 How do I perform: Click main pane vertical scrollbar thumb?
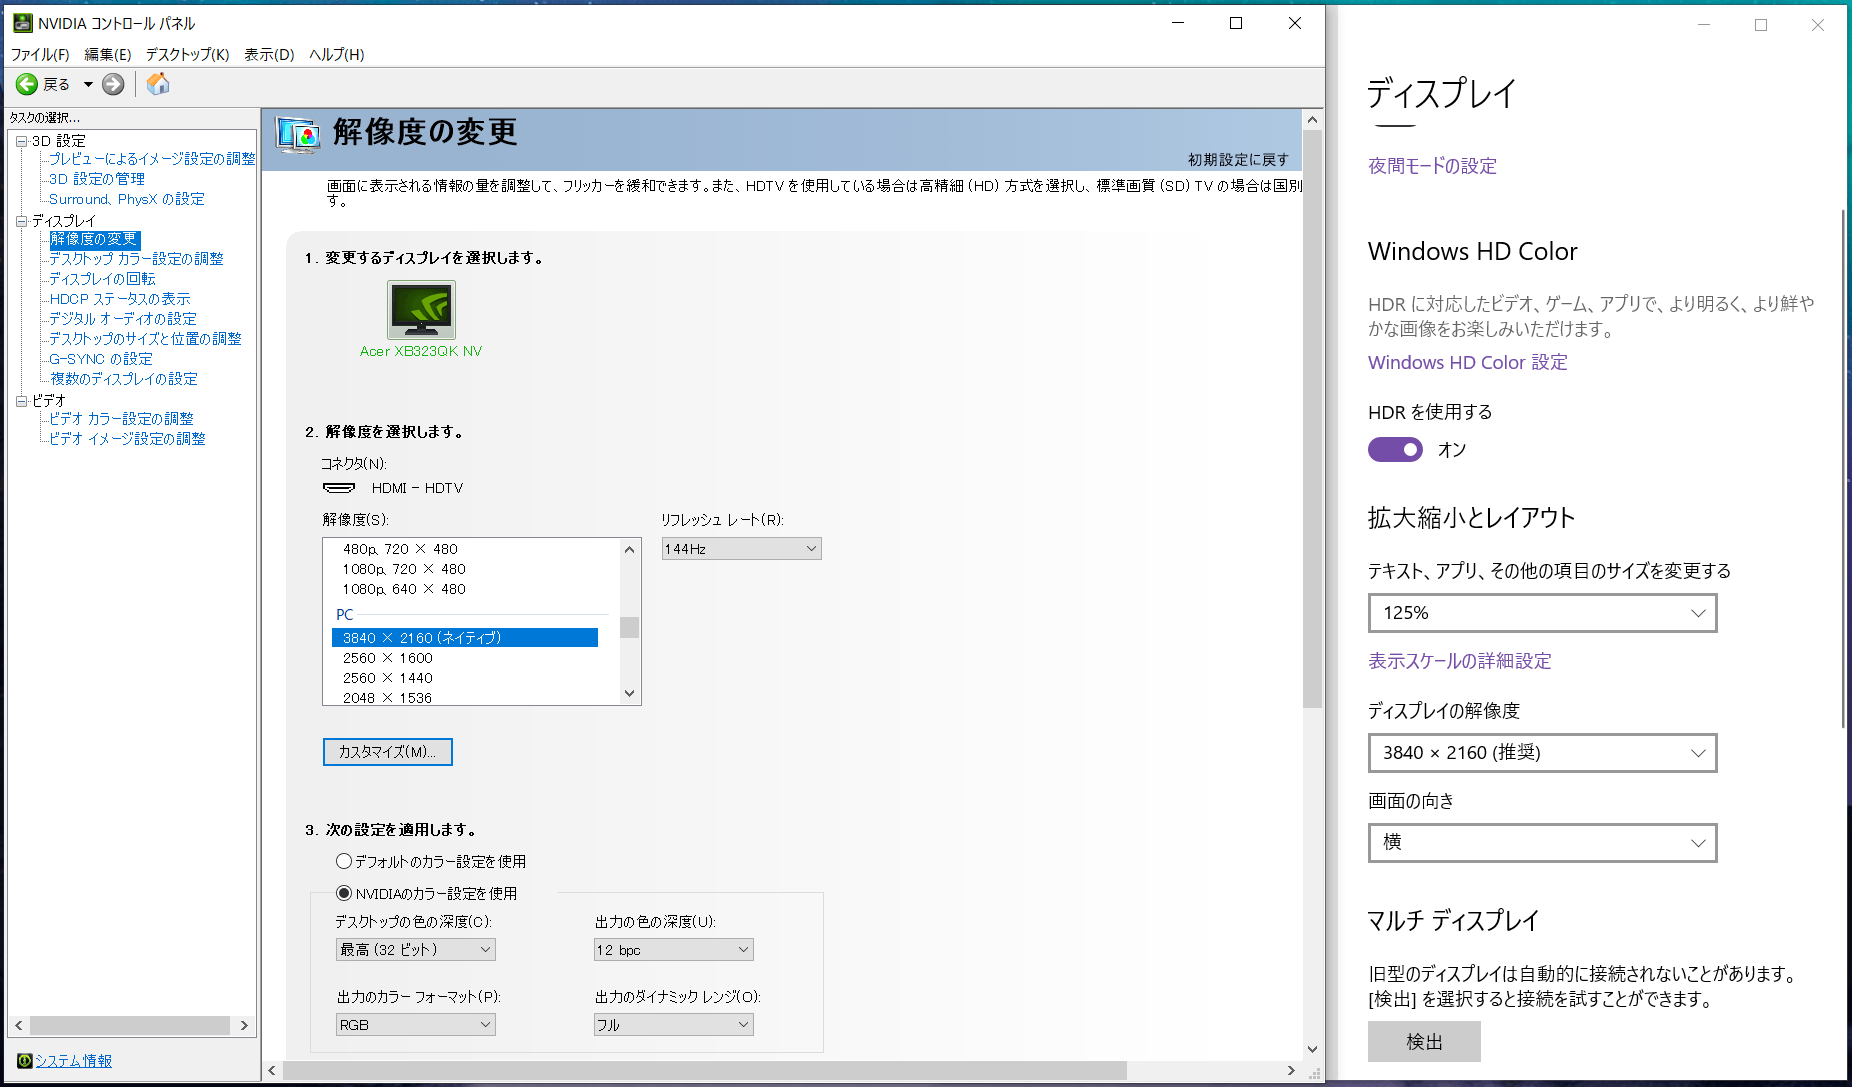pyautogui.click(x=1312, y=418)
